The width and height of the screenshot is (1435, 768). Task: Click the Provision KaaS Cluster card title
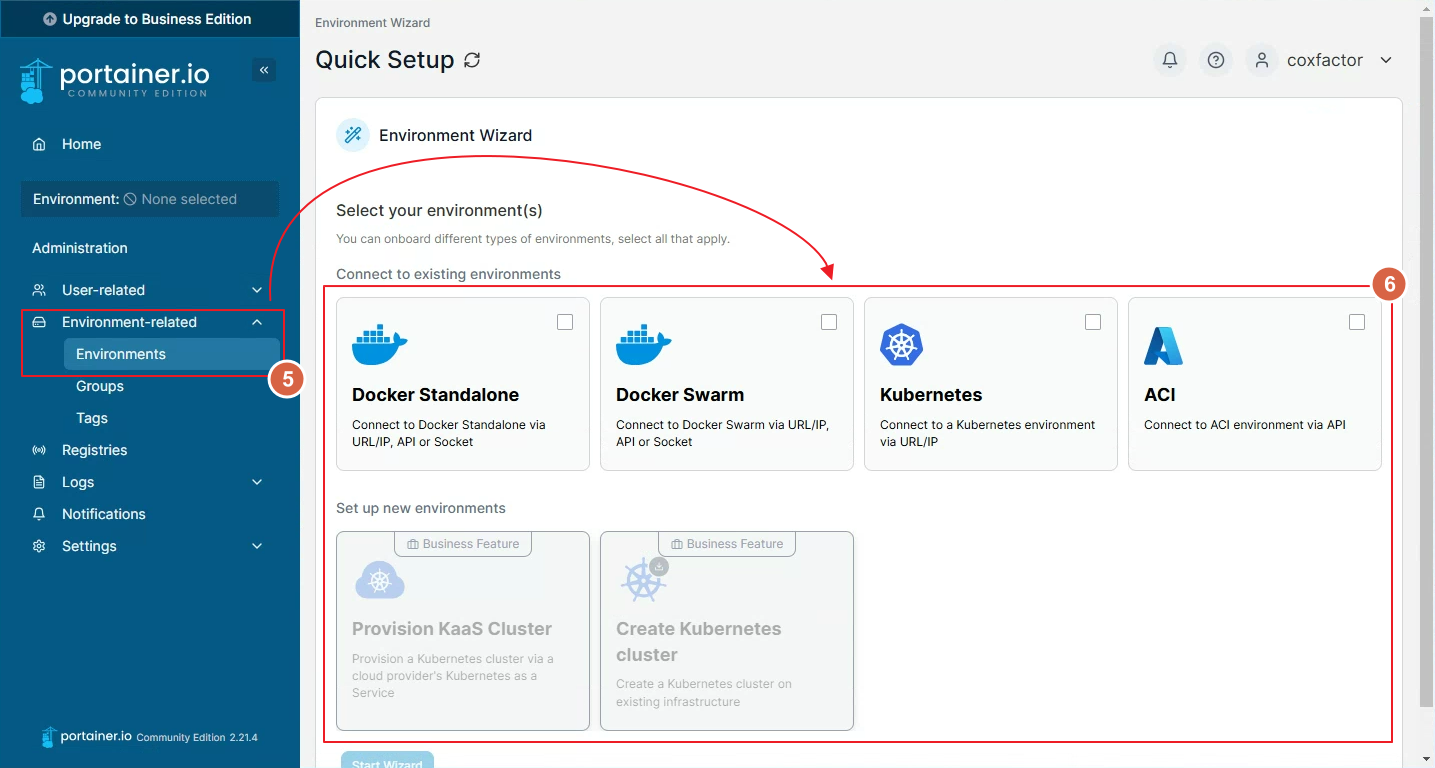[452, 629]
